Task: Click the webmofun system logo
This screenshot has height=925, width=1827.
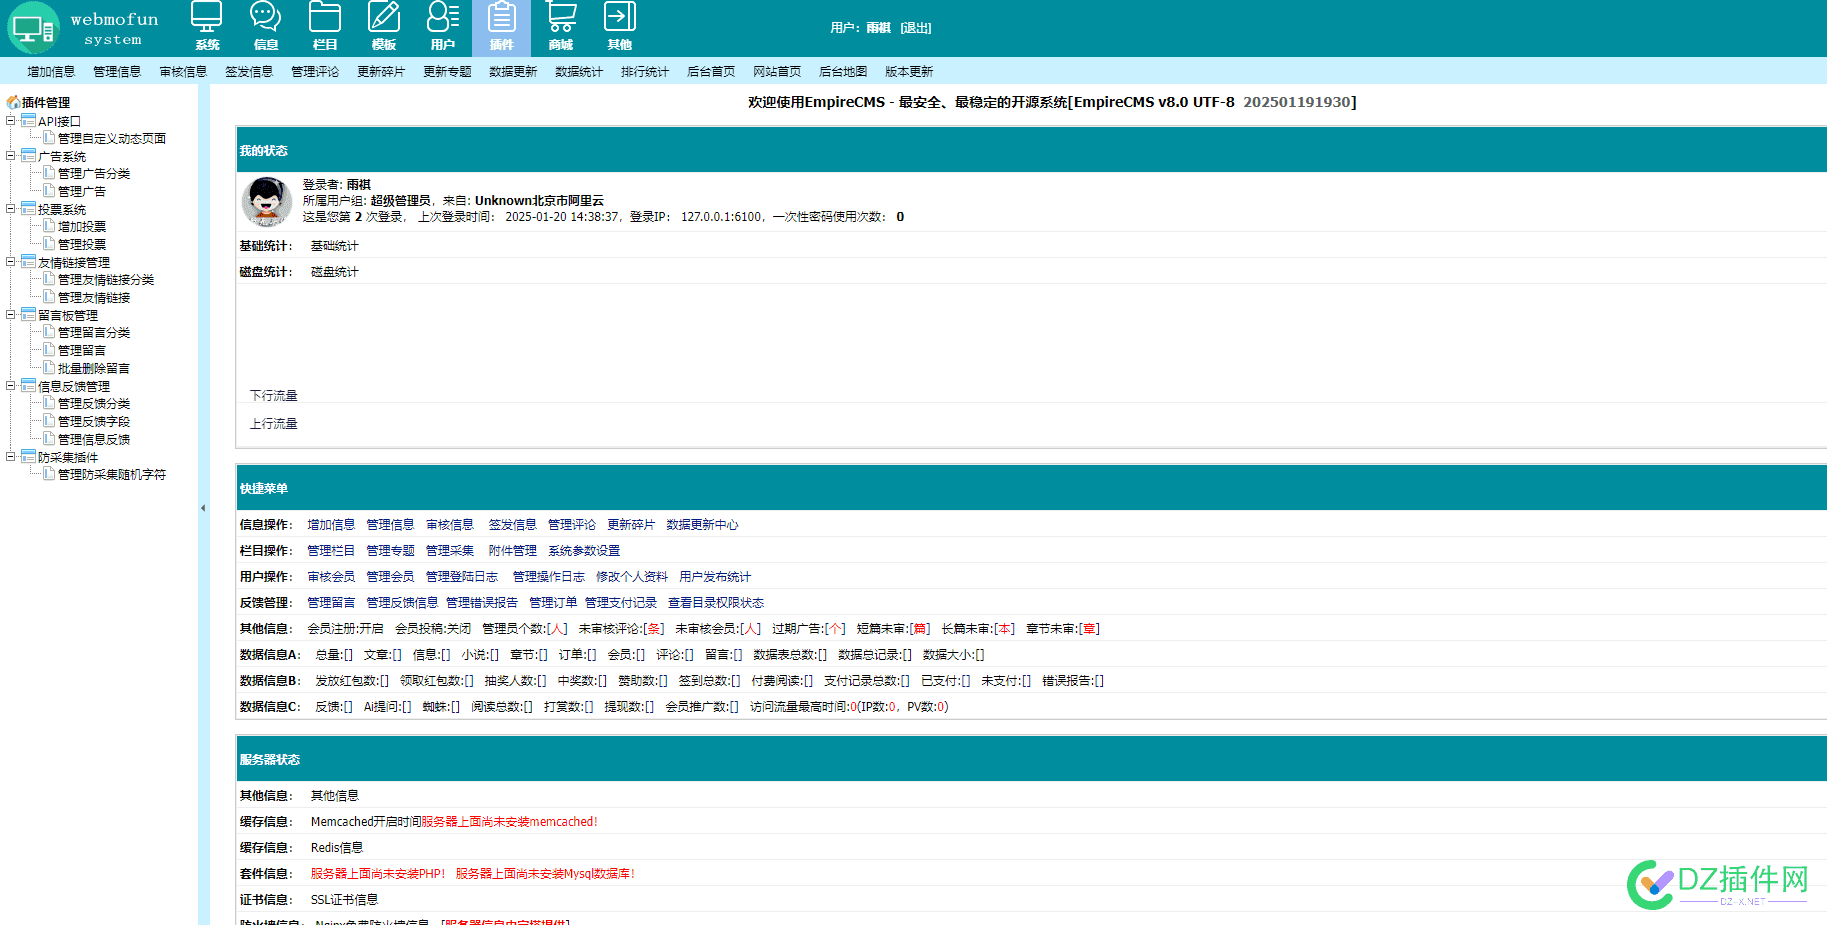Action: pos(85,28)
